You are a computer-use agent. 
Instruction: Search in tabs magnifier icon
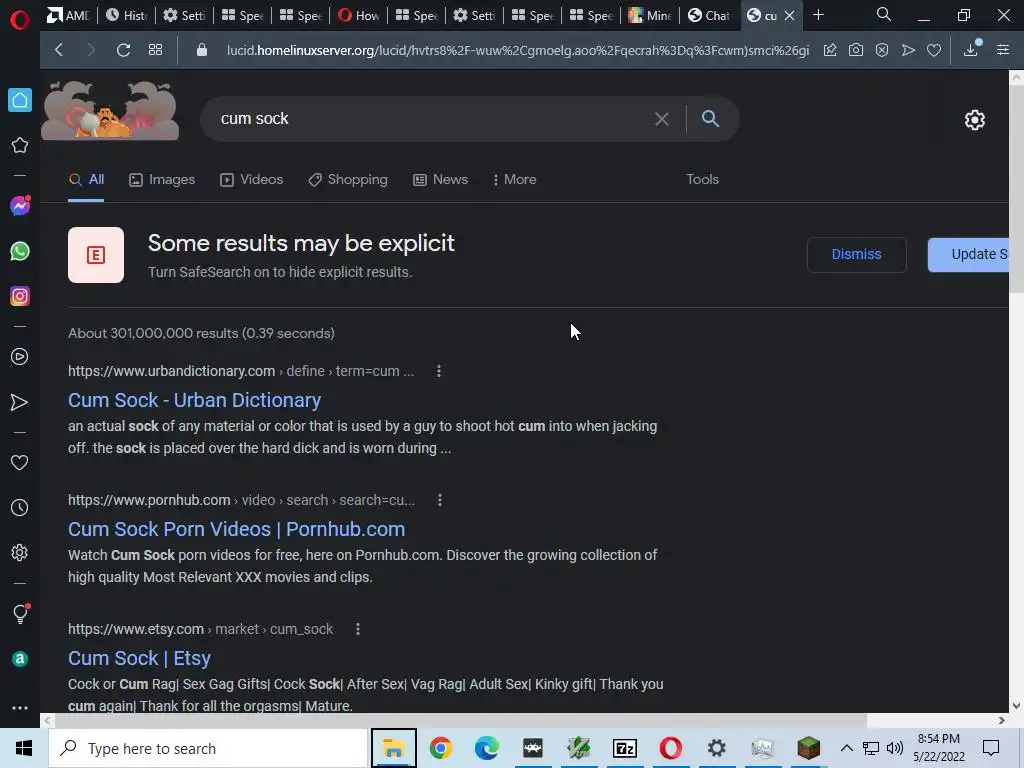click(884, 14)
